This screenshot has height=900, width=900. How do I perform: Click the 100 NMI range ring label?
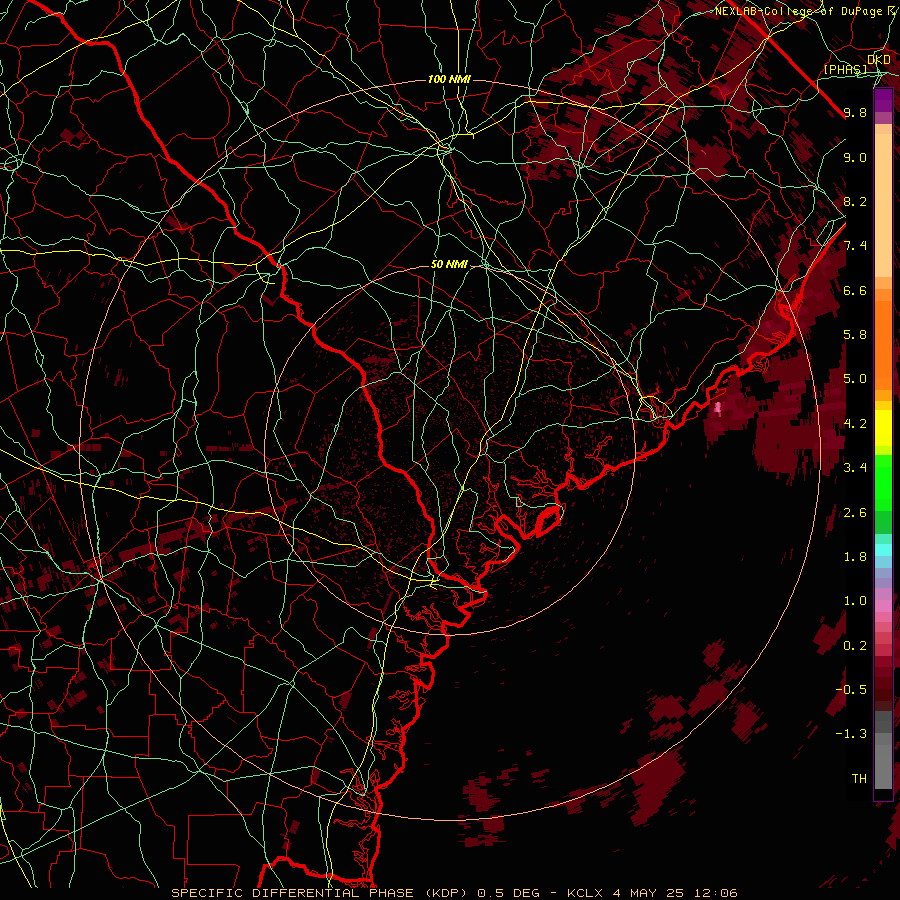(x=449, y=79)
